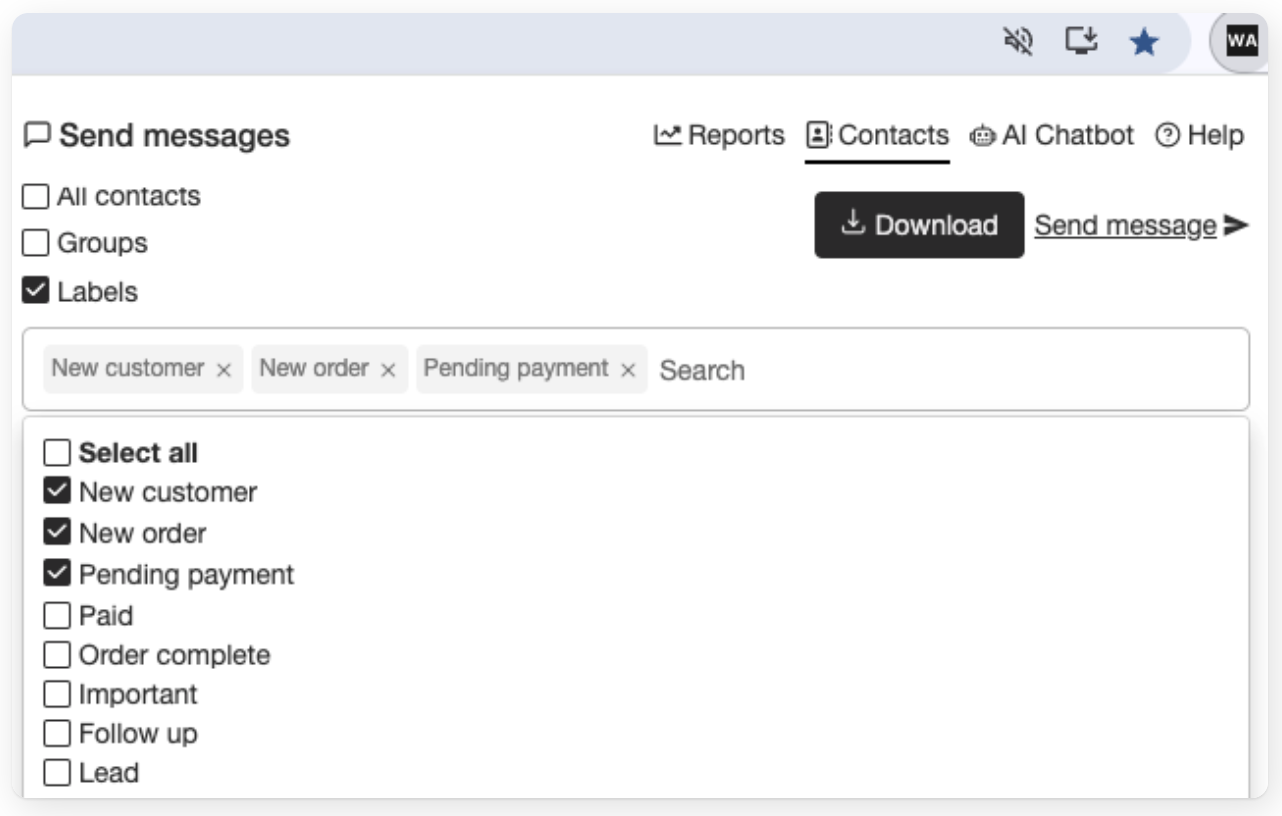This screenshot has height=816, width=1282.
Task: Remove the Pending payment label chip
Action: pyautogui.click(x=628, y=370)
